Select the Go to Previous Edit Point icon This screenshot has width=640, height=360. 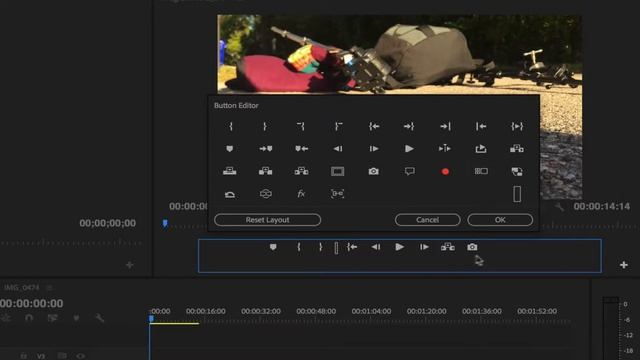[x=481, y=127]
